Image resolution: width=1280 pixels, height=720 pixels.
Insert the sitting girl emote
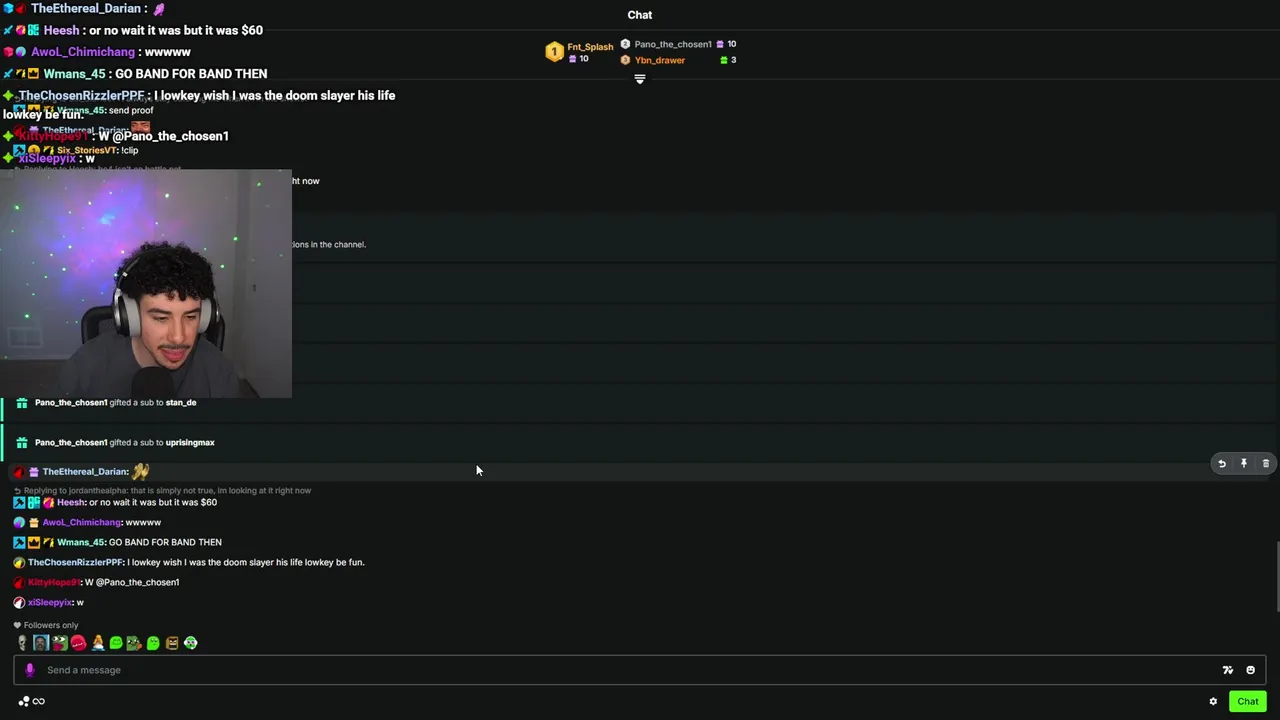coord(97,643)
